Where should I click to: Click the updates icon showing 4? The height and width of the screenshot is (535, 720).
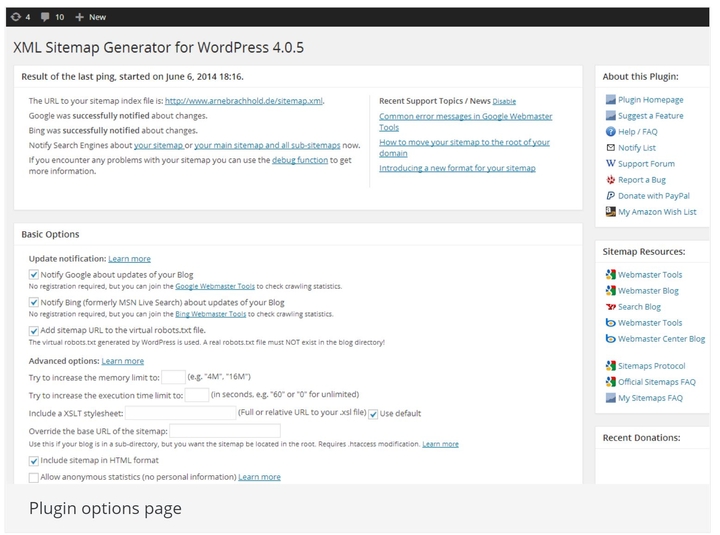16,17
